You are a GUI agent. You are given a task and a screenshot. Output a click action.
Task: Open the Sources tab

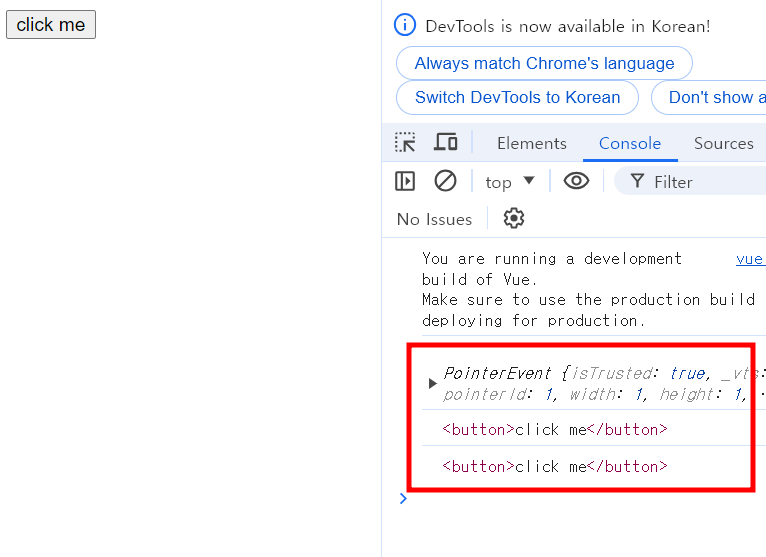pos(723,143)
